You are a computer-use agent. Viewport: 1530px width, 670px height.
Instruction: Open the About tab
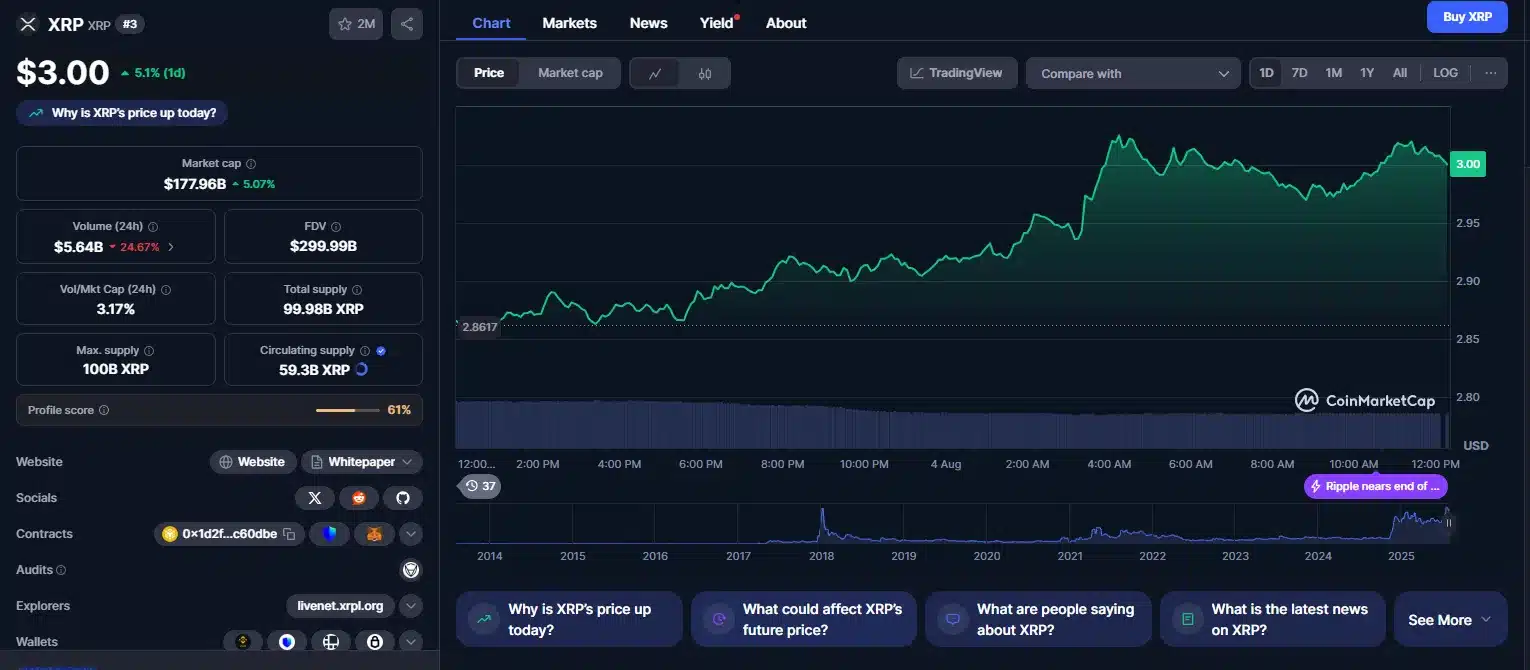point(786,23)
